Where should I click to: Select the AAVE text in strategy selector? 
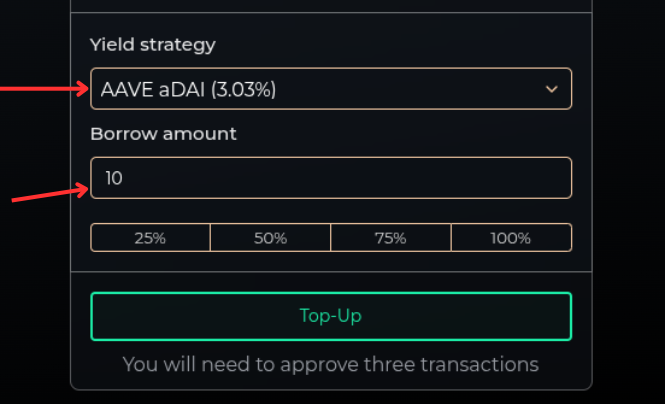tap(127, 90)
